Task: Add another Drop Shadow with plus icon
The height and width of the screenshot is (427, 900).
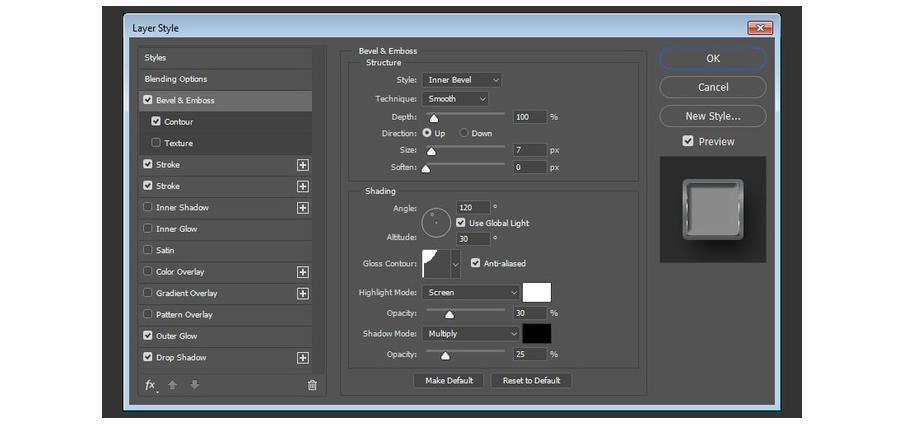Action: point(303,358)
